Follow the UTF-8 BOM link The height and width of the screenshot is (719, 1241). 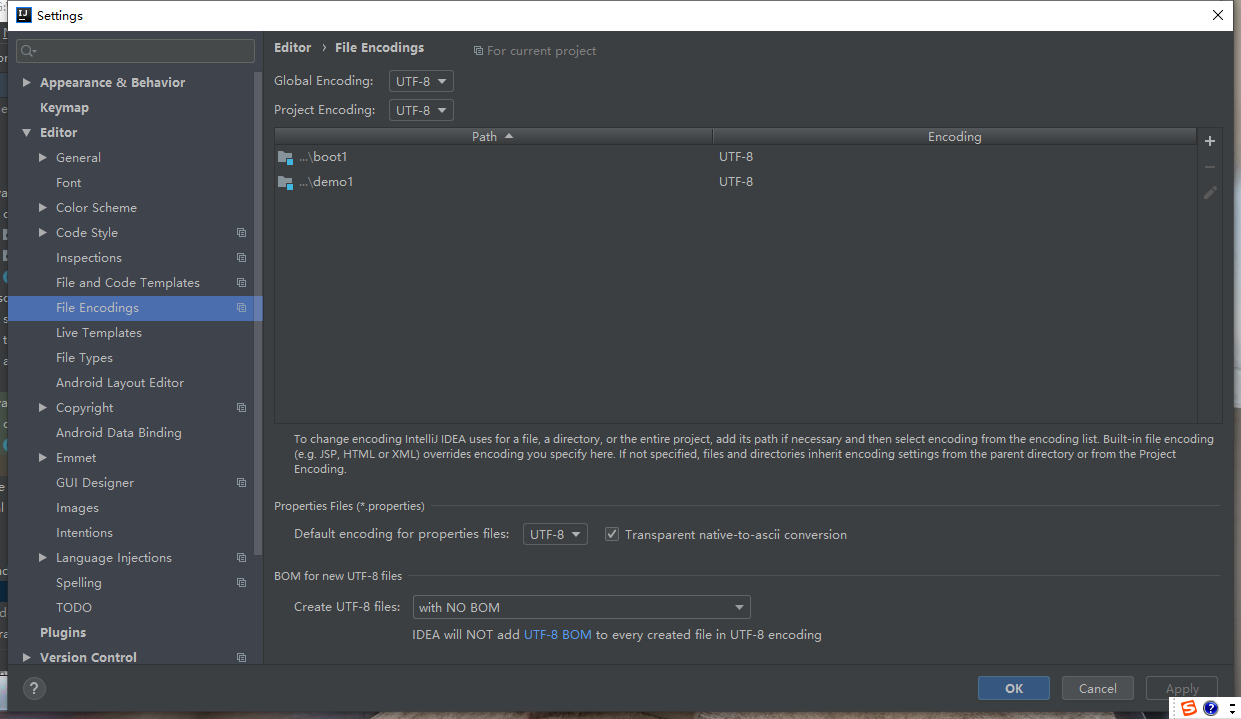point(558,635)
